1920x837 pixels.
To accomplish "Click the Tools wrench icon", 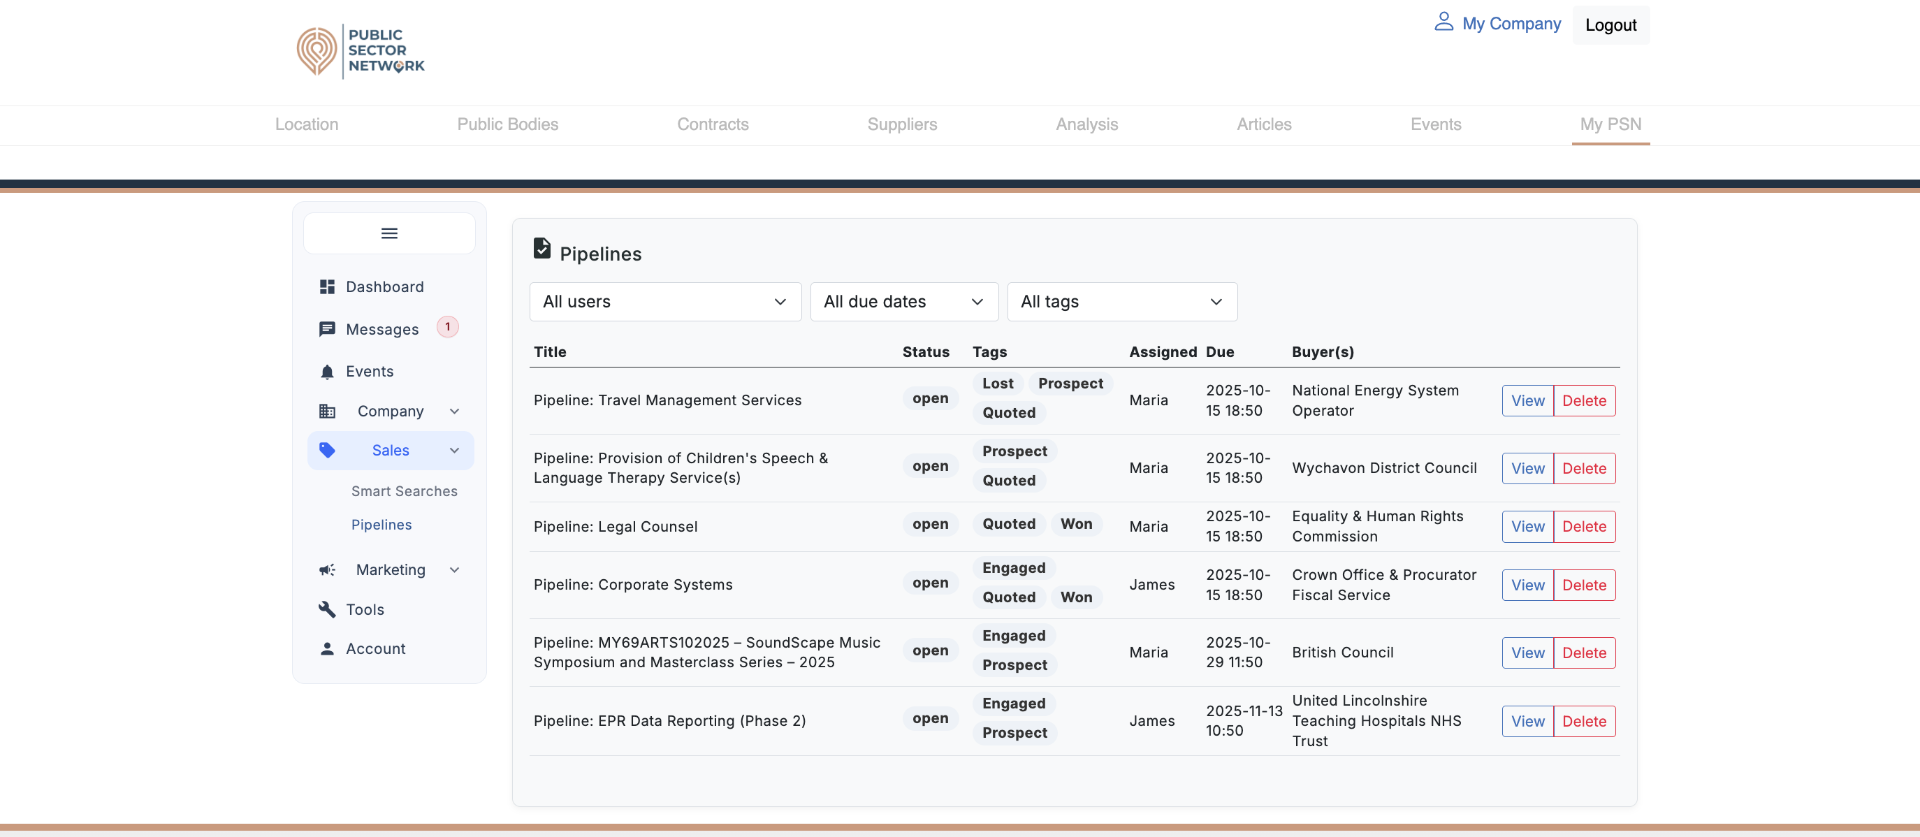I will 327,609.
